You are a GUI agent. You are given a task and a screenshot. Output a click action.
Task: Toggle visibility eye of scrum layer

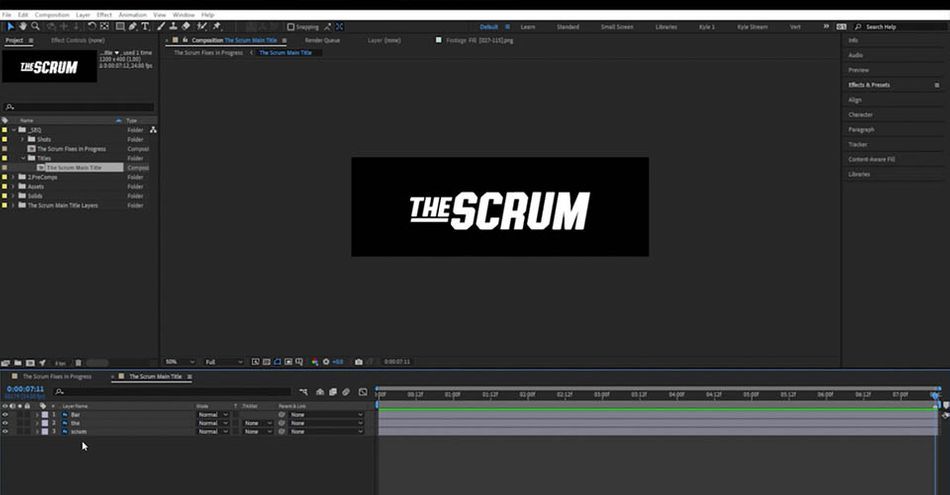click(5, 432)
